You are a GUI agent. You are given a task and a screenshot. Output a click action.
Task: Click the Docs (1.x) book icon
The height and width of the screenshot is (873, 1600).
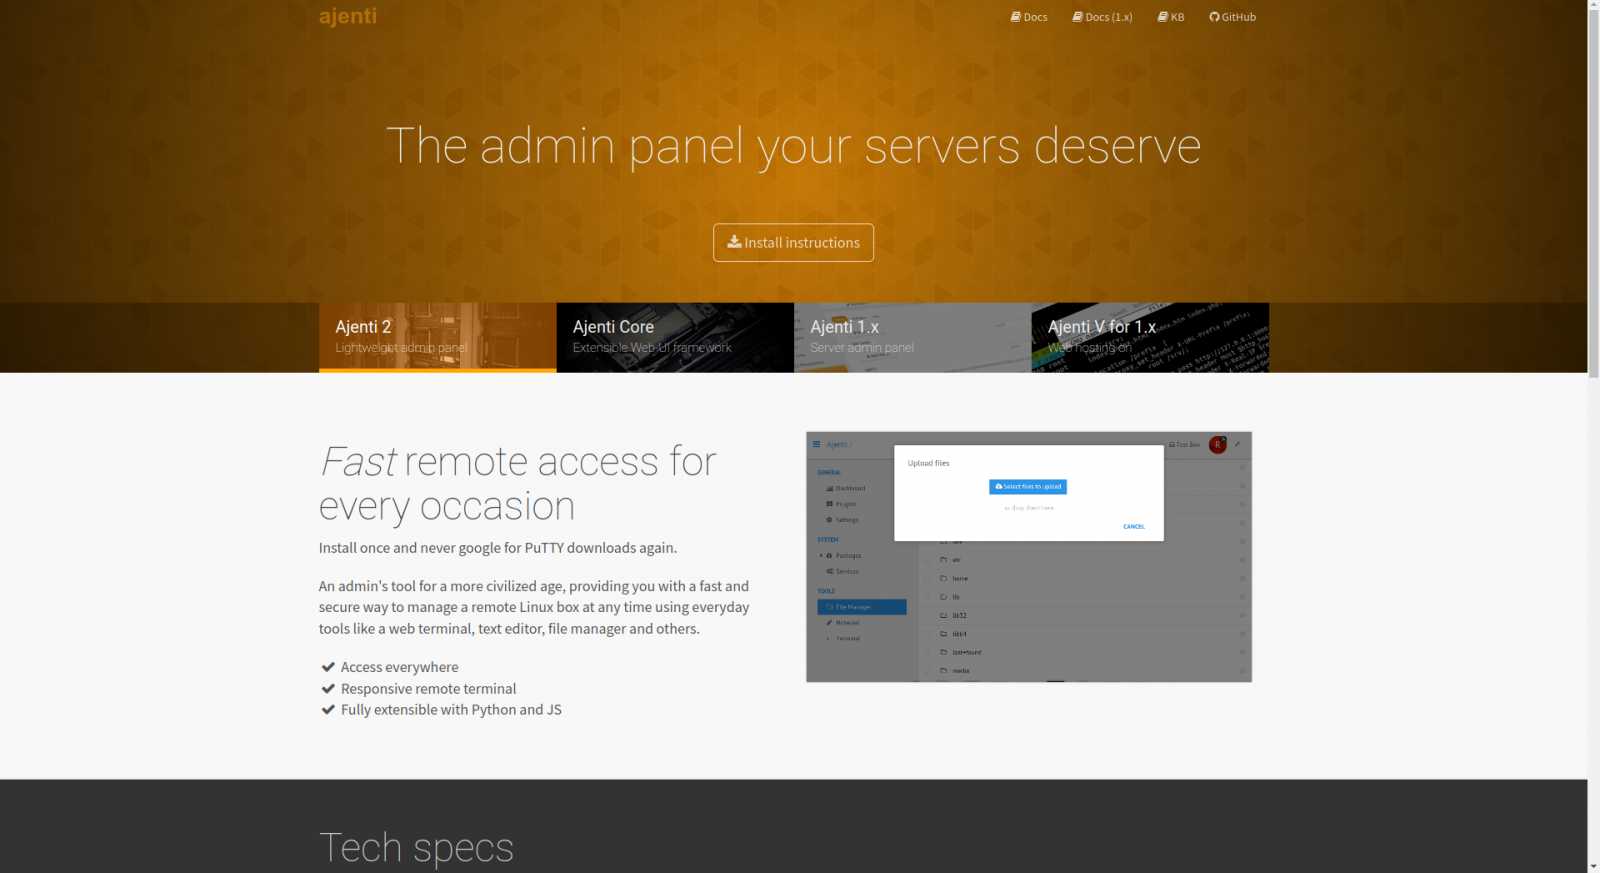click(x=1078, y=17)
